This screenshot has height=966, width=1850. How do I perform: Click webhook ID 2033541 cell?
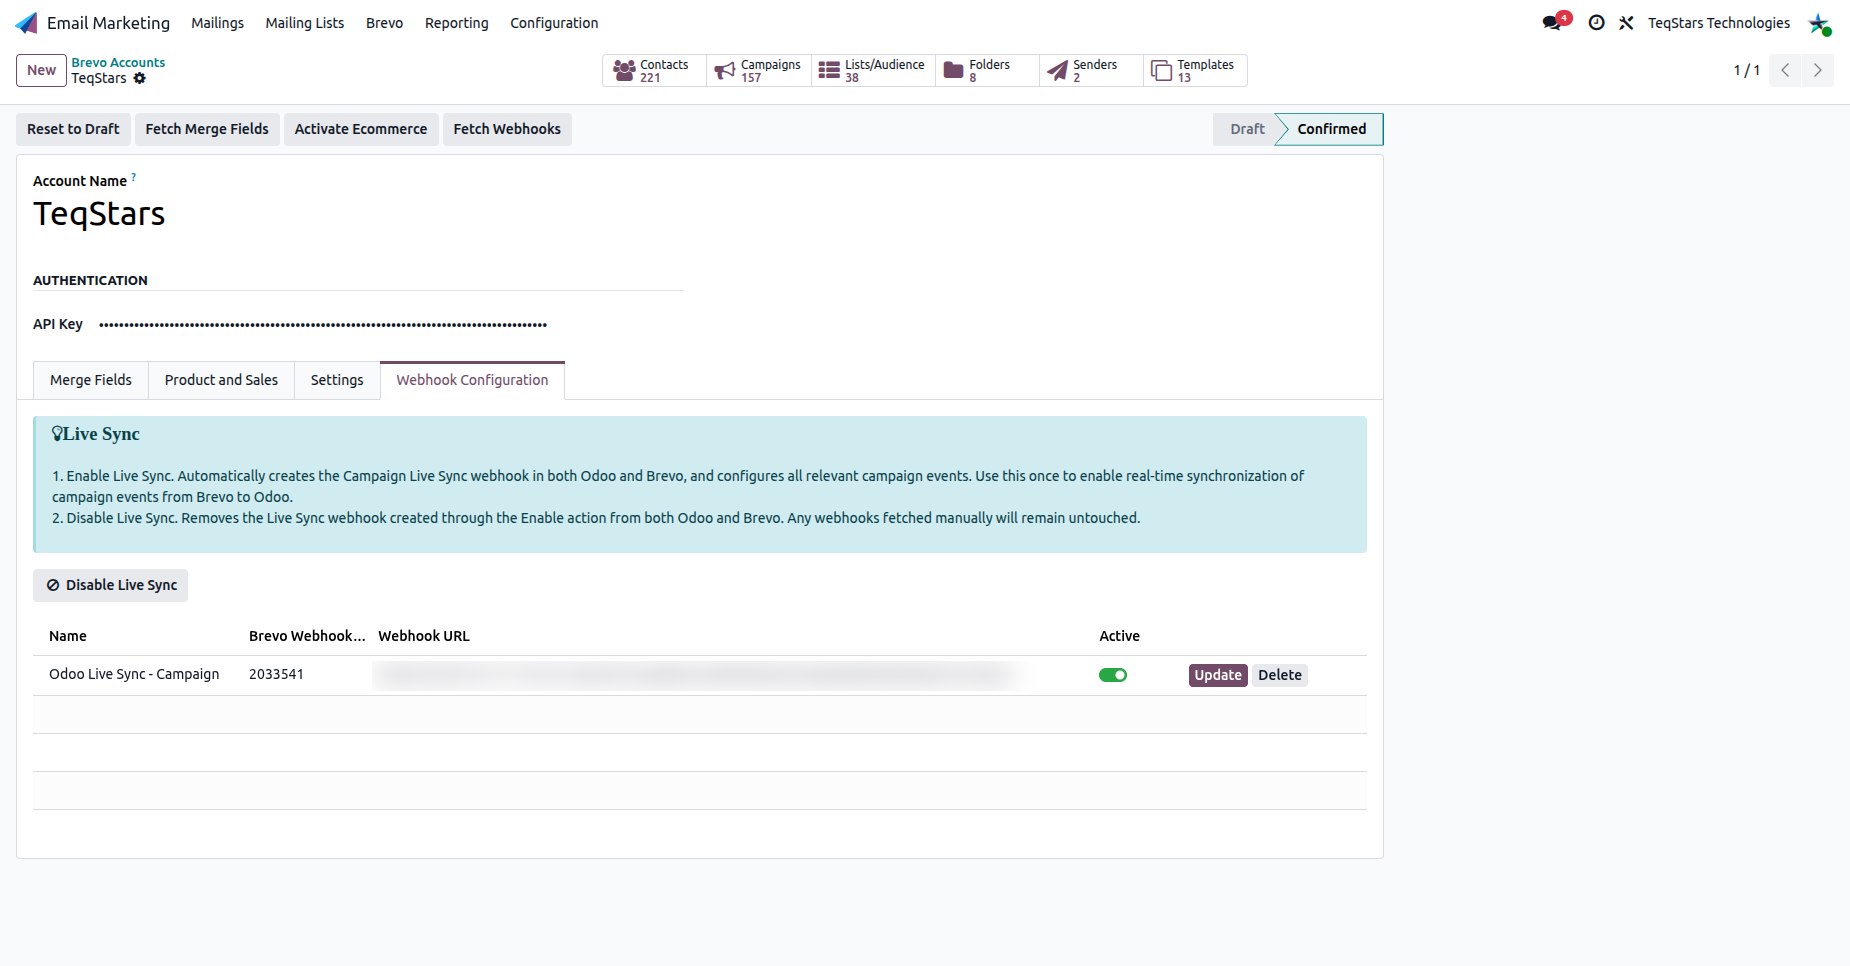(276, 674)
